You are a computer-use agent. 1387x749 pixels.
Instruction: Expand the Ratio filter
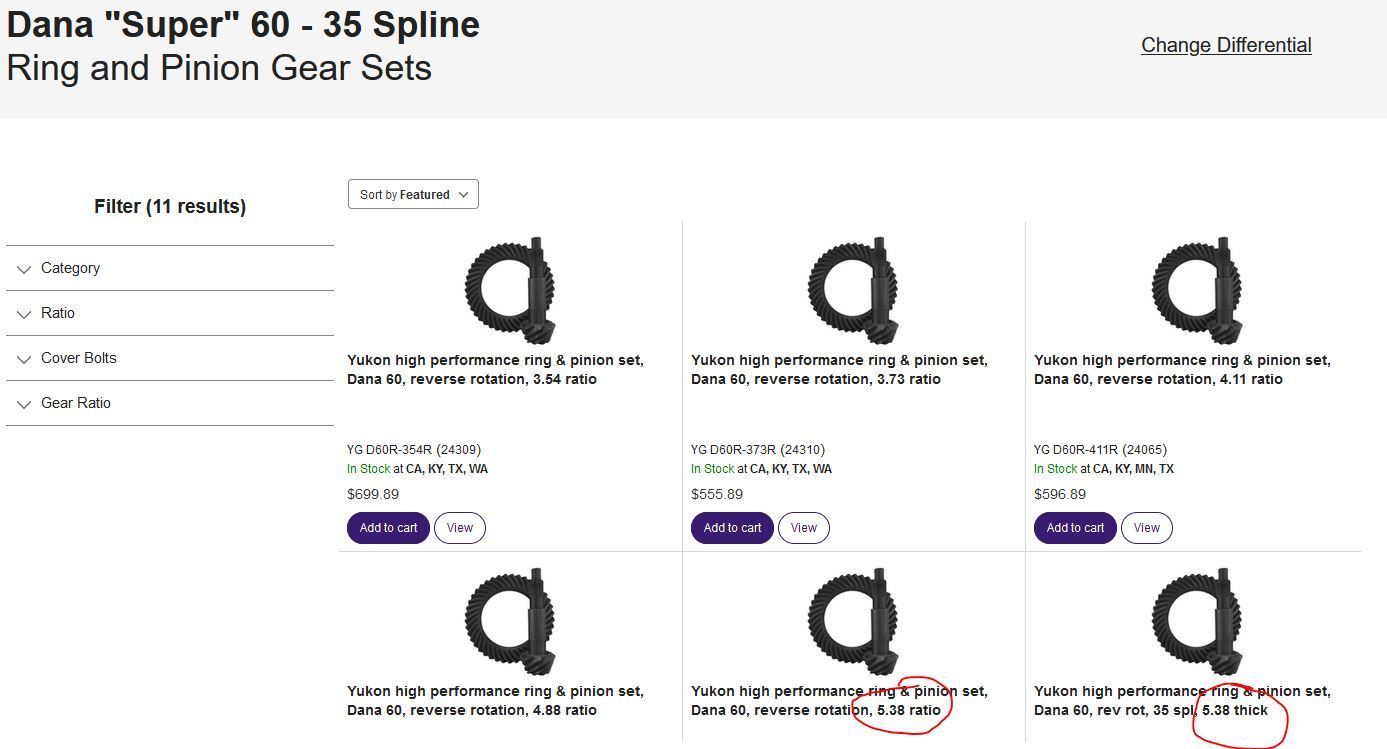coord(170,313)
